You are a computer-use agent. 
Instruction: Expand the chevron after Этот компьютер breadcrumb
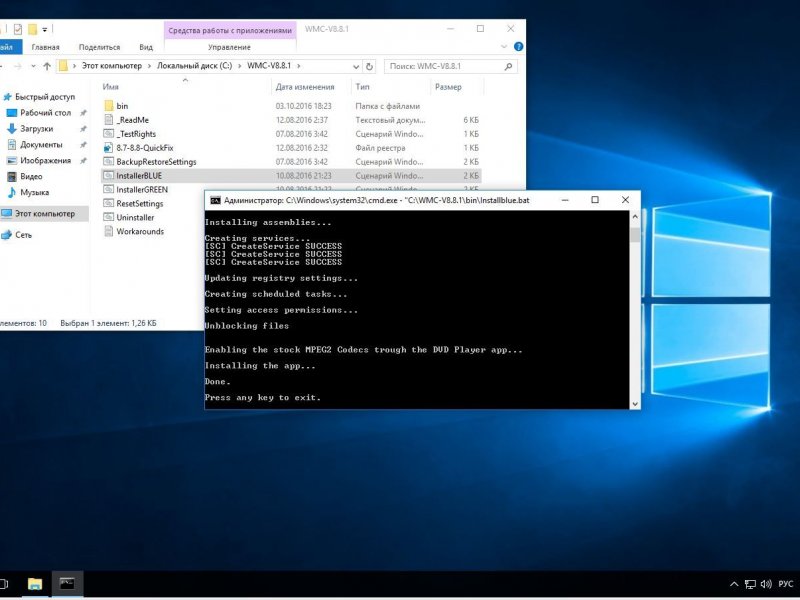[x=149, y=66]
